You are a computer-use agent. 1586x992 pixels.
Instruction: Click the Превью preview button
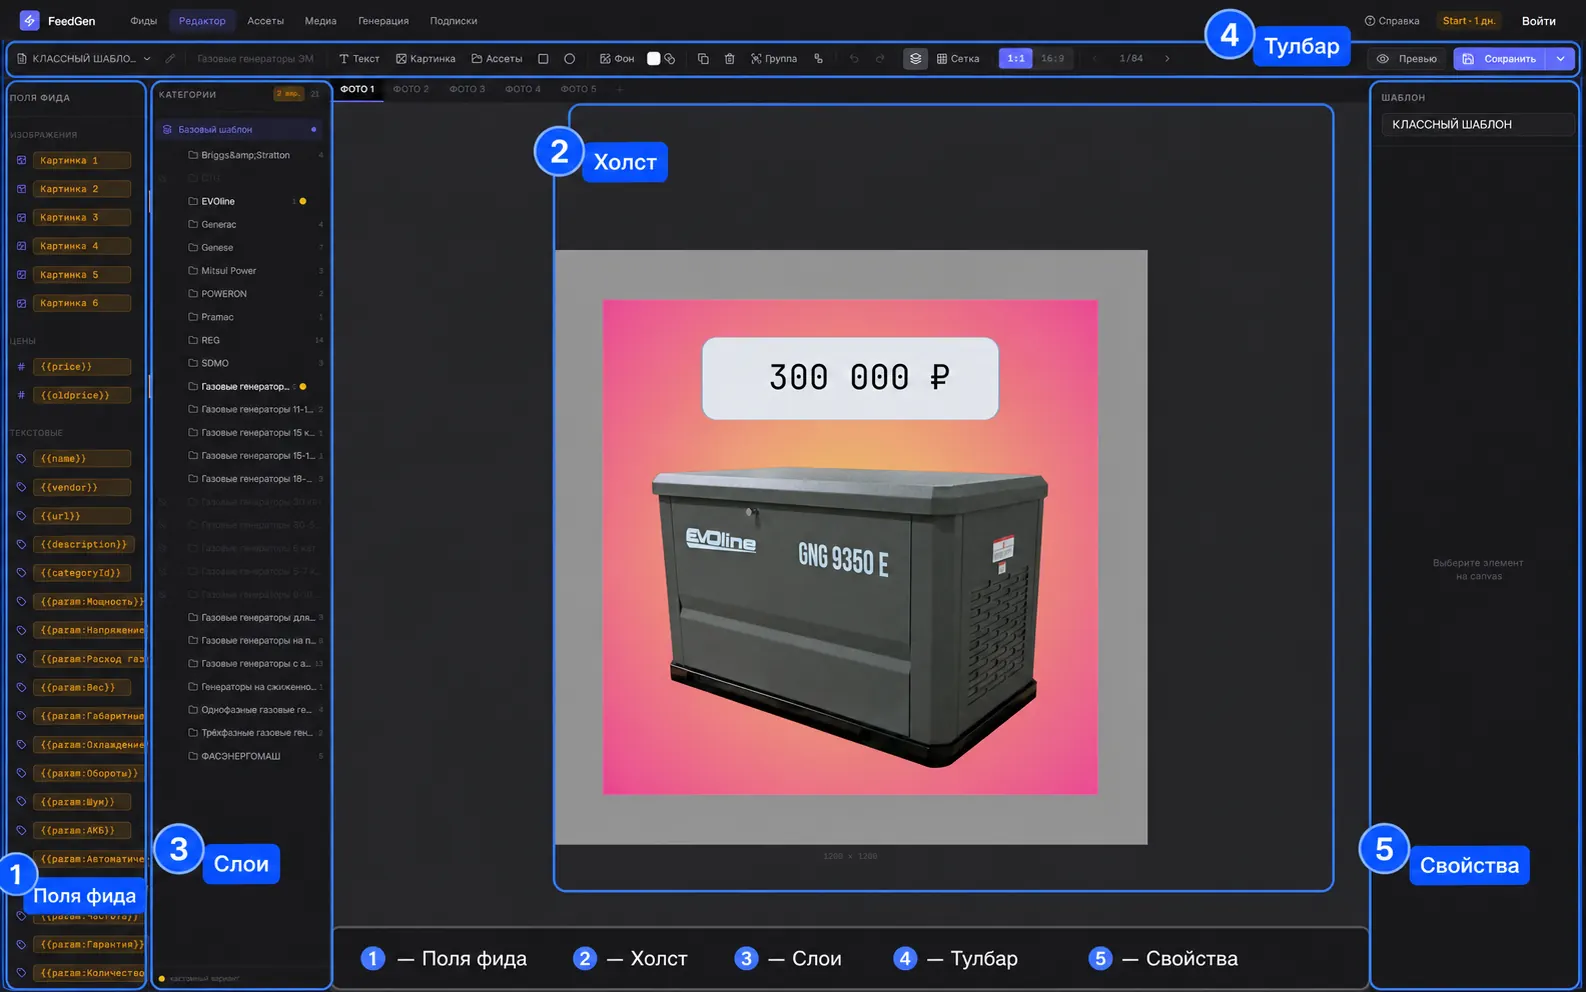(1407, 59)
